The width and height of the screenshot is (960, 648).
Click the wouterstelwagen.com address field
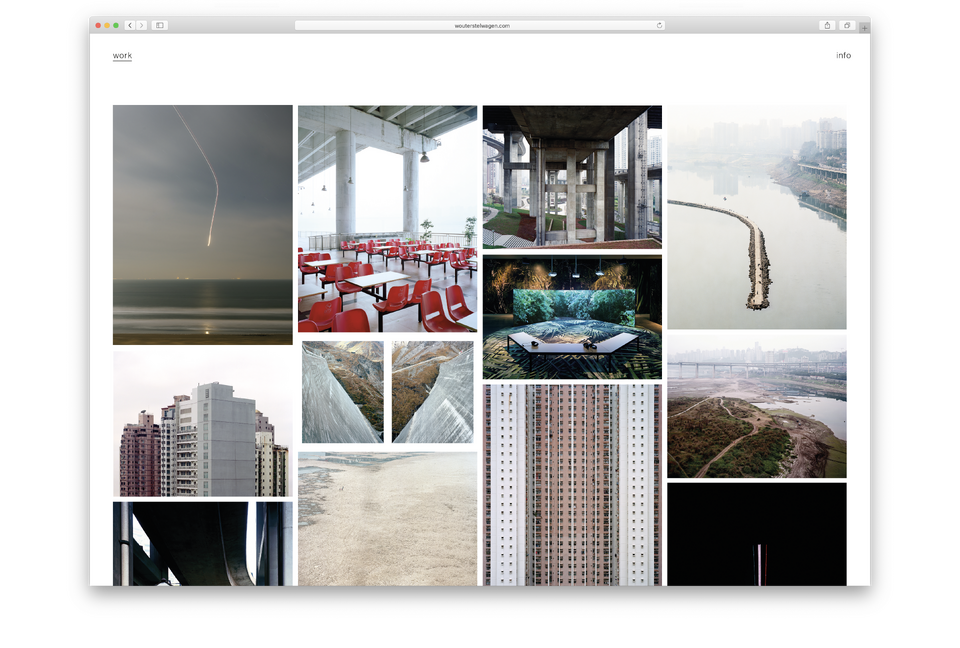tap(480, 25)
